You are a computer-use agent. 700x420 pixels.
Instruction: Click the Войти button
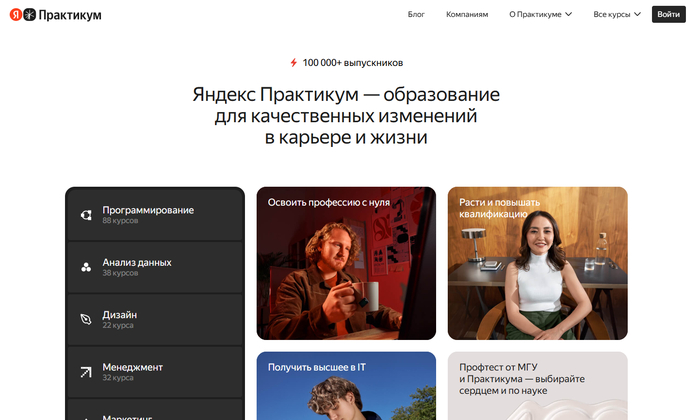pos(668,15)
